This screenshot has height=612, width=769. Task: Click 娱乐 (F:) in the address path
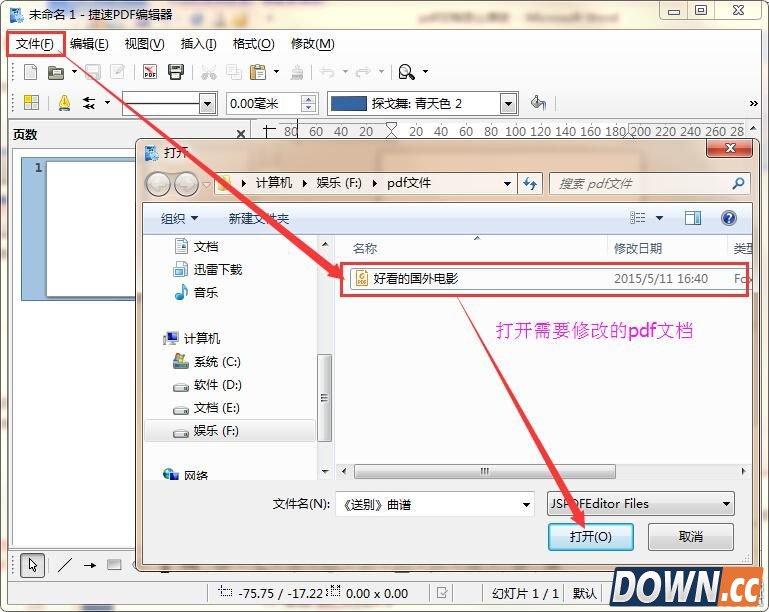[339, 183]
